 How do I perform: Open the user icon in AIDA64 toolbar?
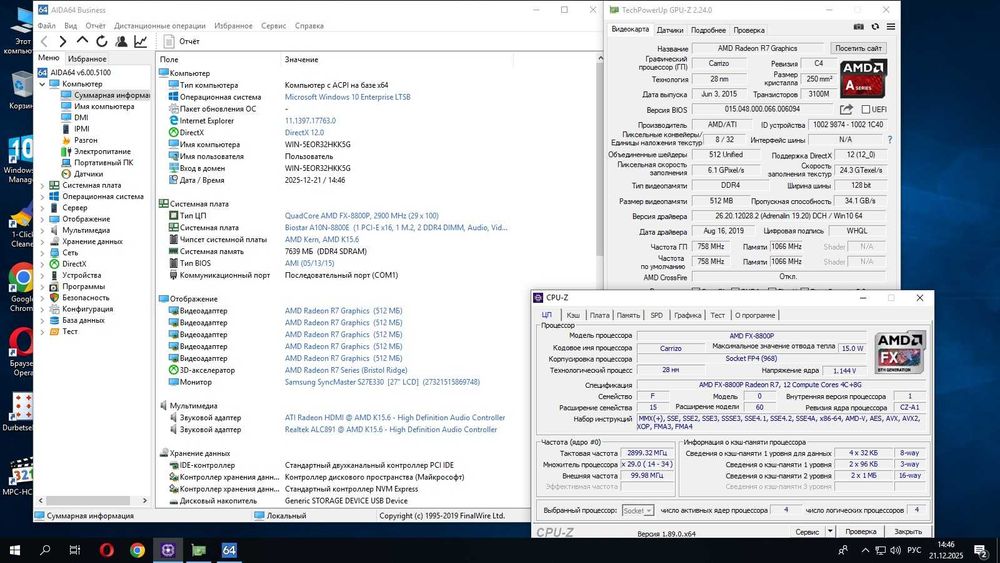(x=121, y=41)
